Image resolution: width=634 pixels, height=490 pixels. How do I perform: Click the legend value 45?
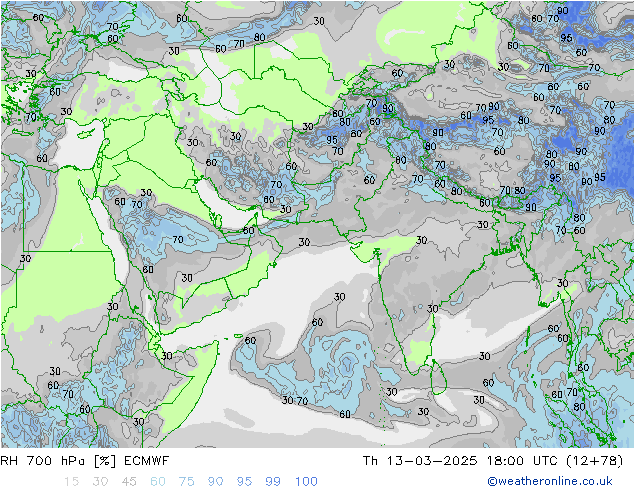tap(129, 482)
